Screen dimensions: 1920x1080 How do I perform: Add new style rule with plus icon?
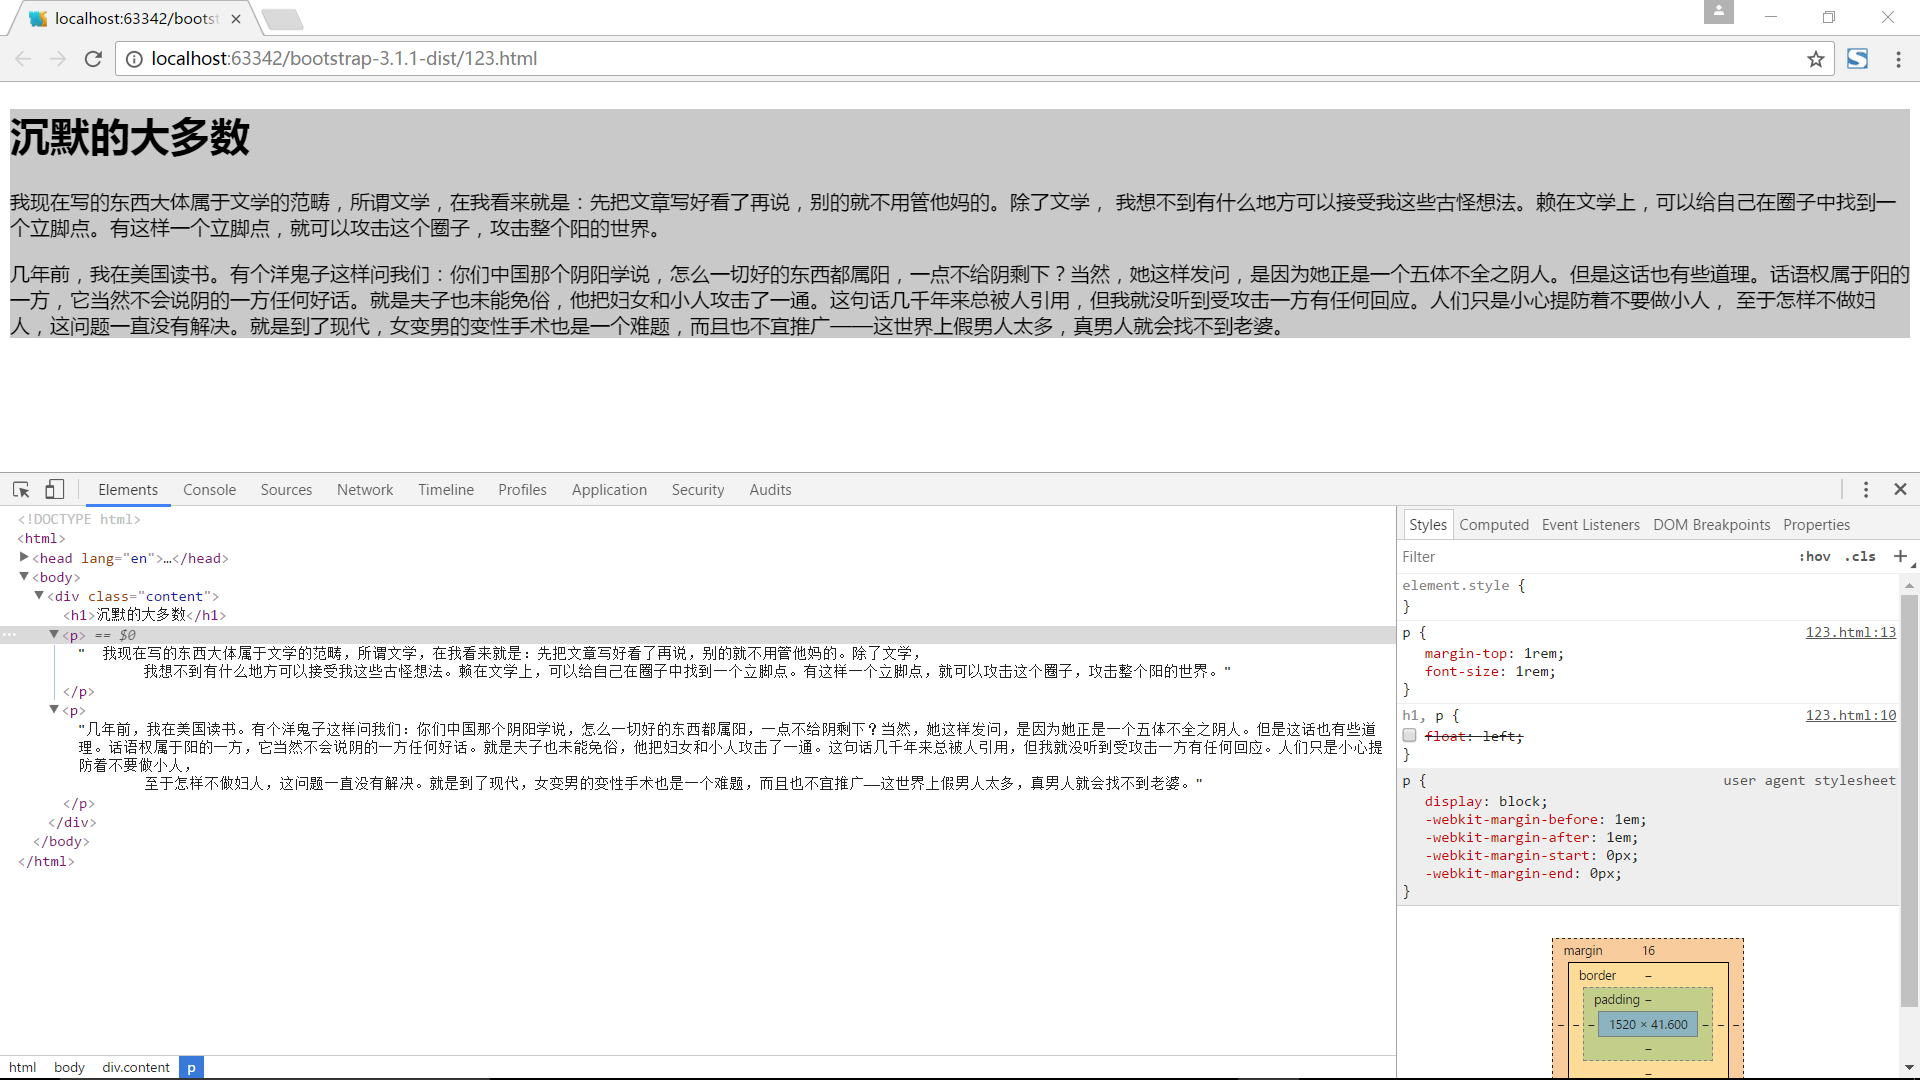pyautogui.click(x=1900, y=556)
